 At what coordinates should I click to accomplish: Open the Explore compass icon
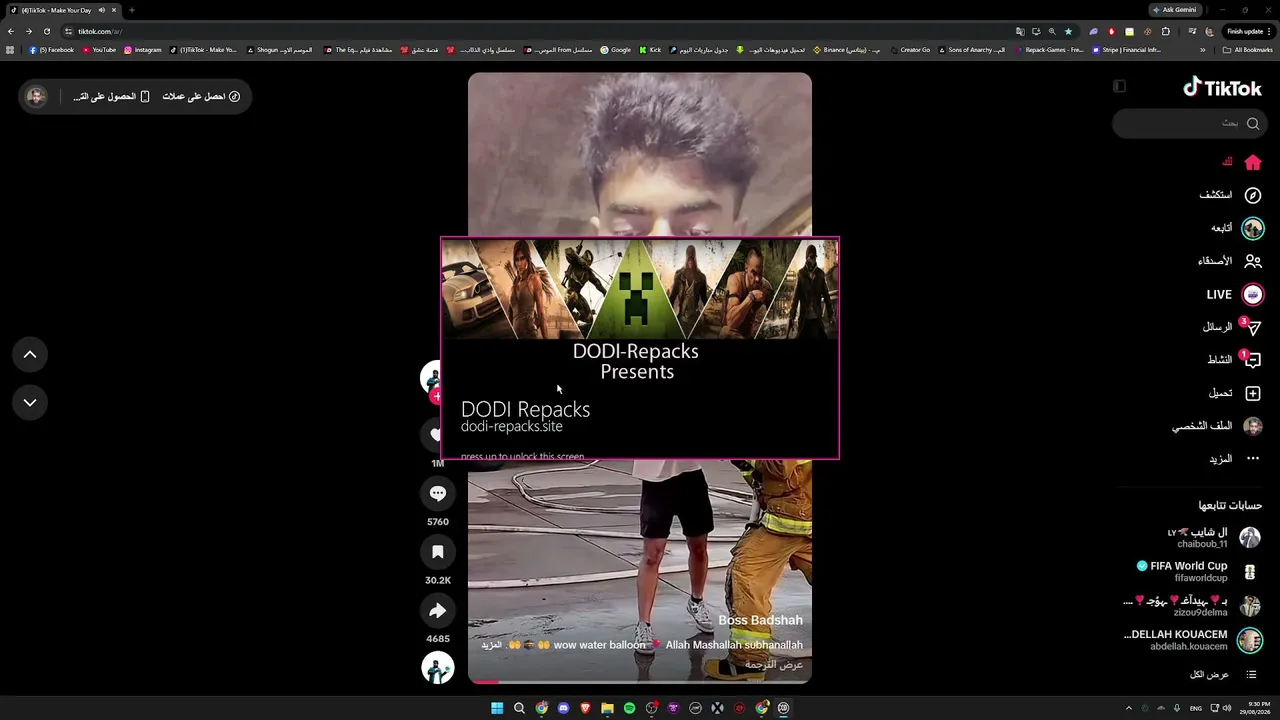pyautogui.click(x=1253, y=195)
